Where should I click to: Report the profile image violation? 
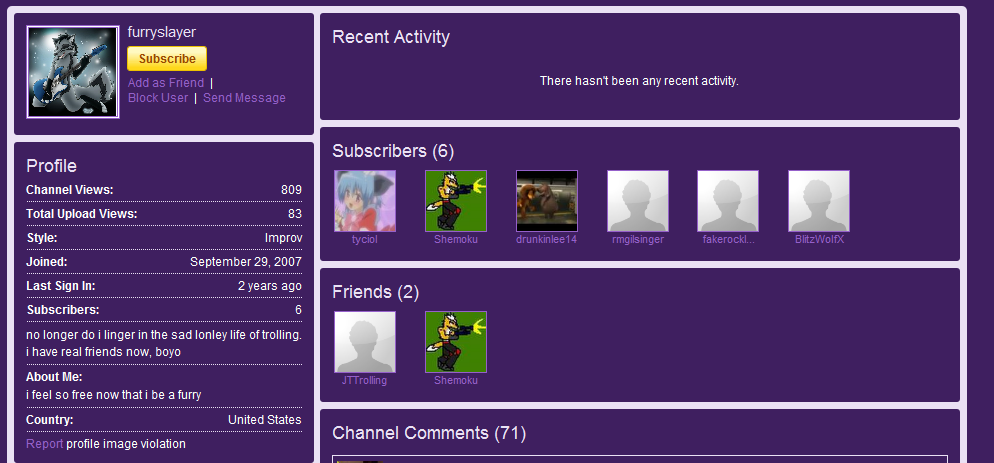(x=44, y=444)
